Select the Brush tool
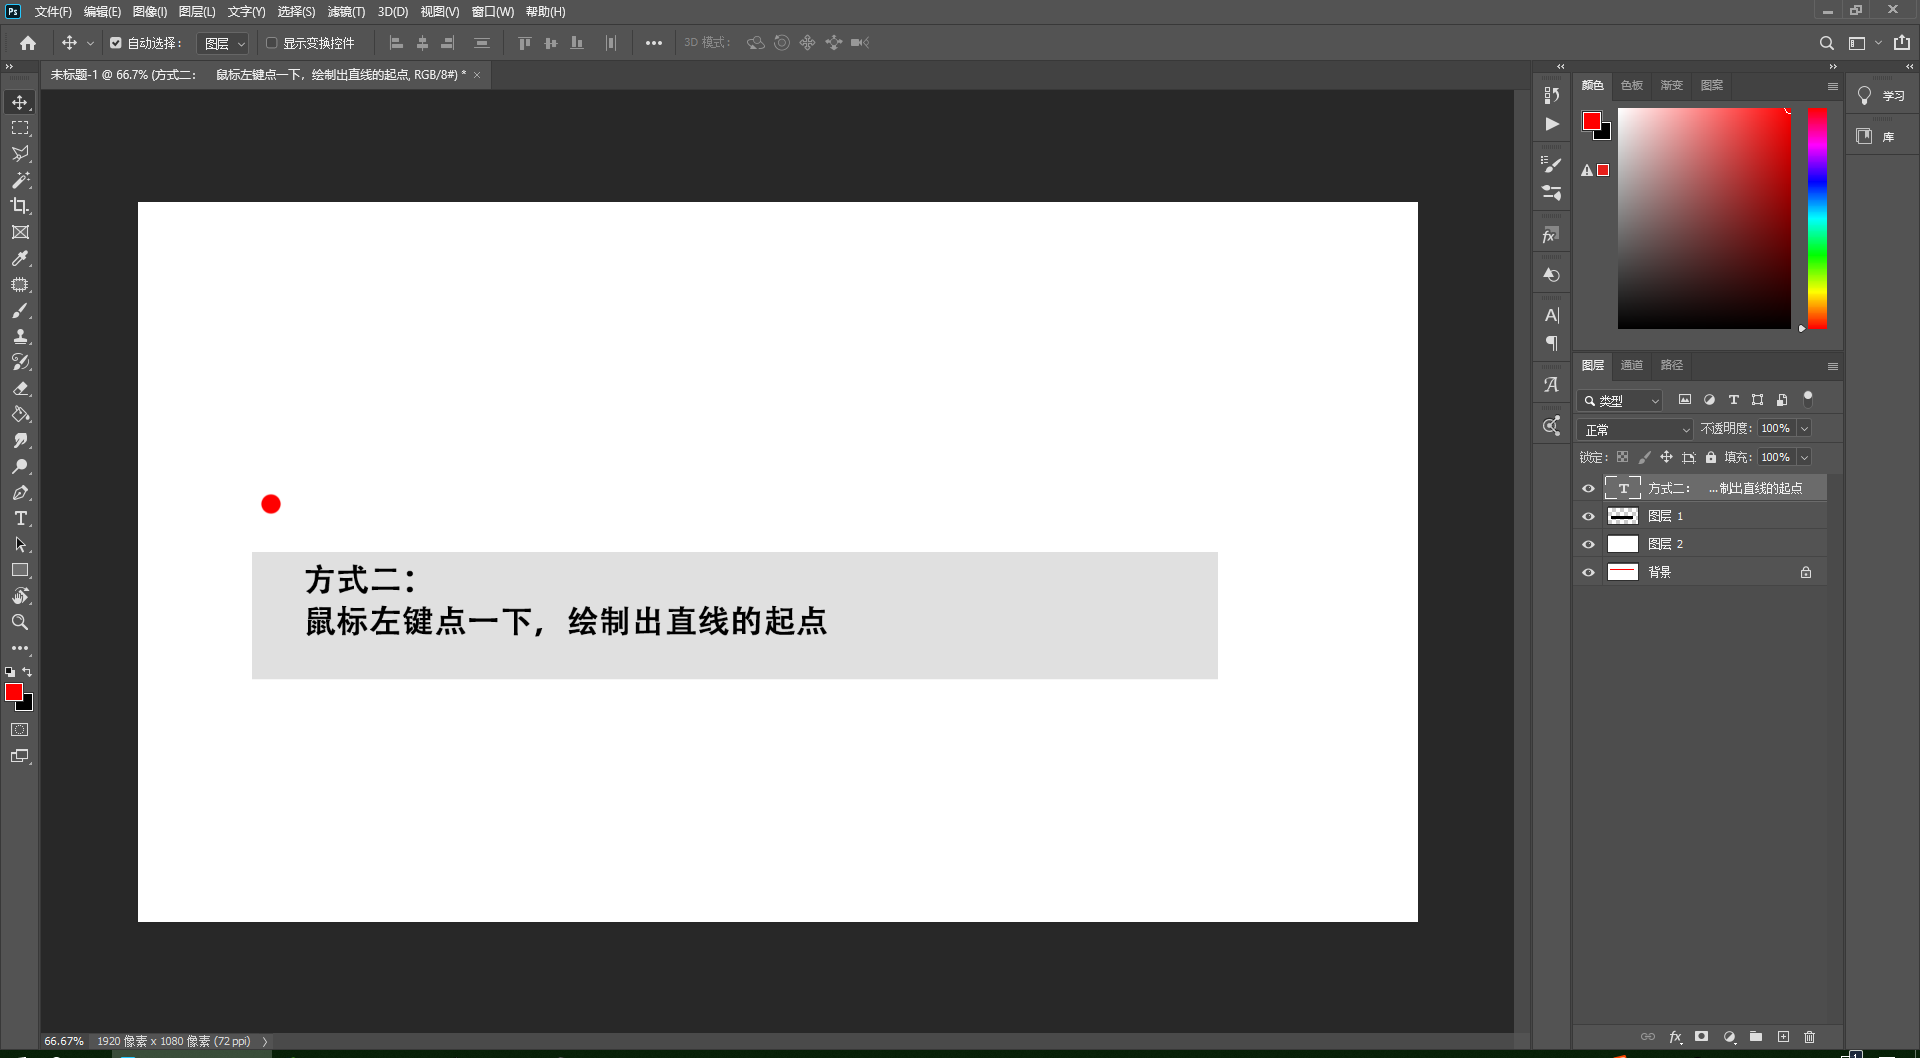Screen dimensions: 1920x1058 20,310
